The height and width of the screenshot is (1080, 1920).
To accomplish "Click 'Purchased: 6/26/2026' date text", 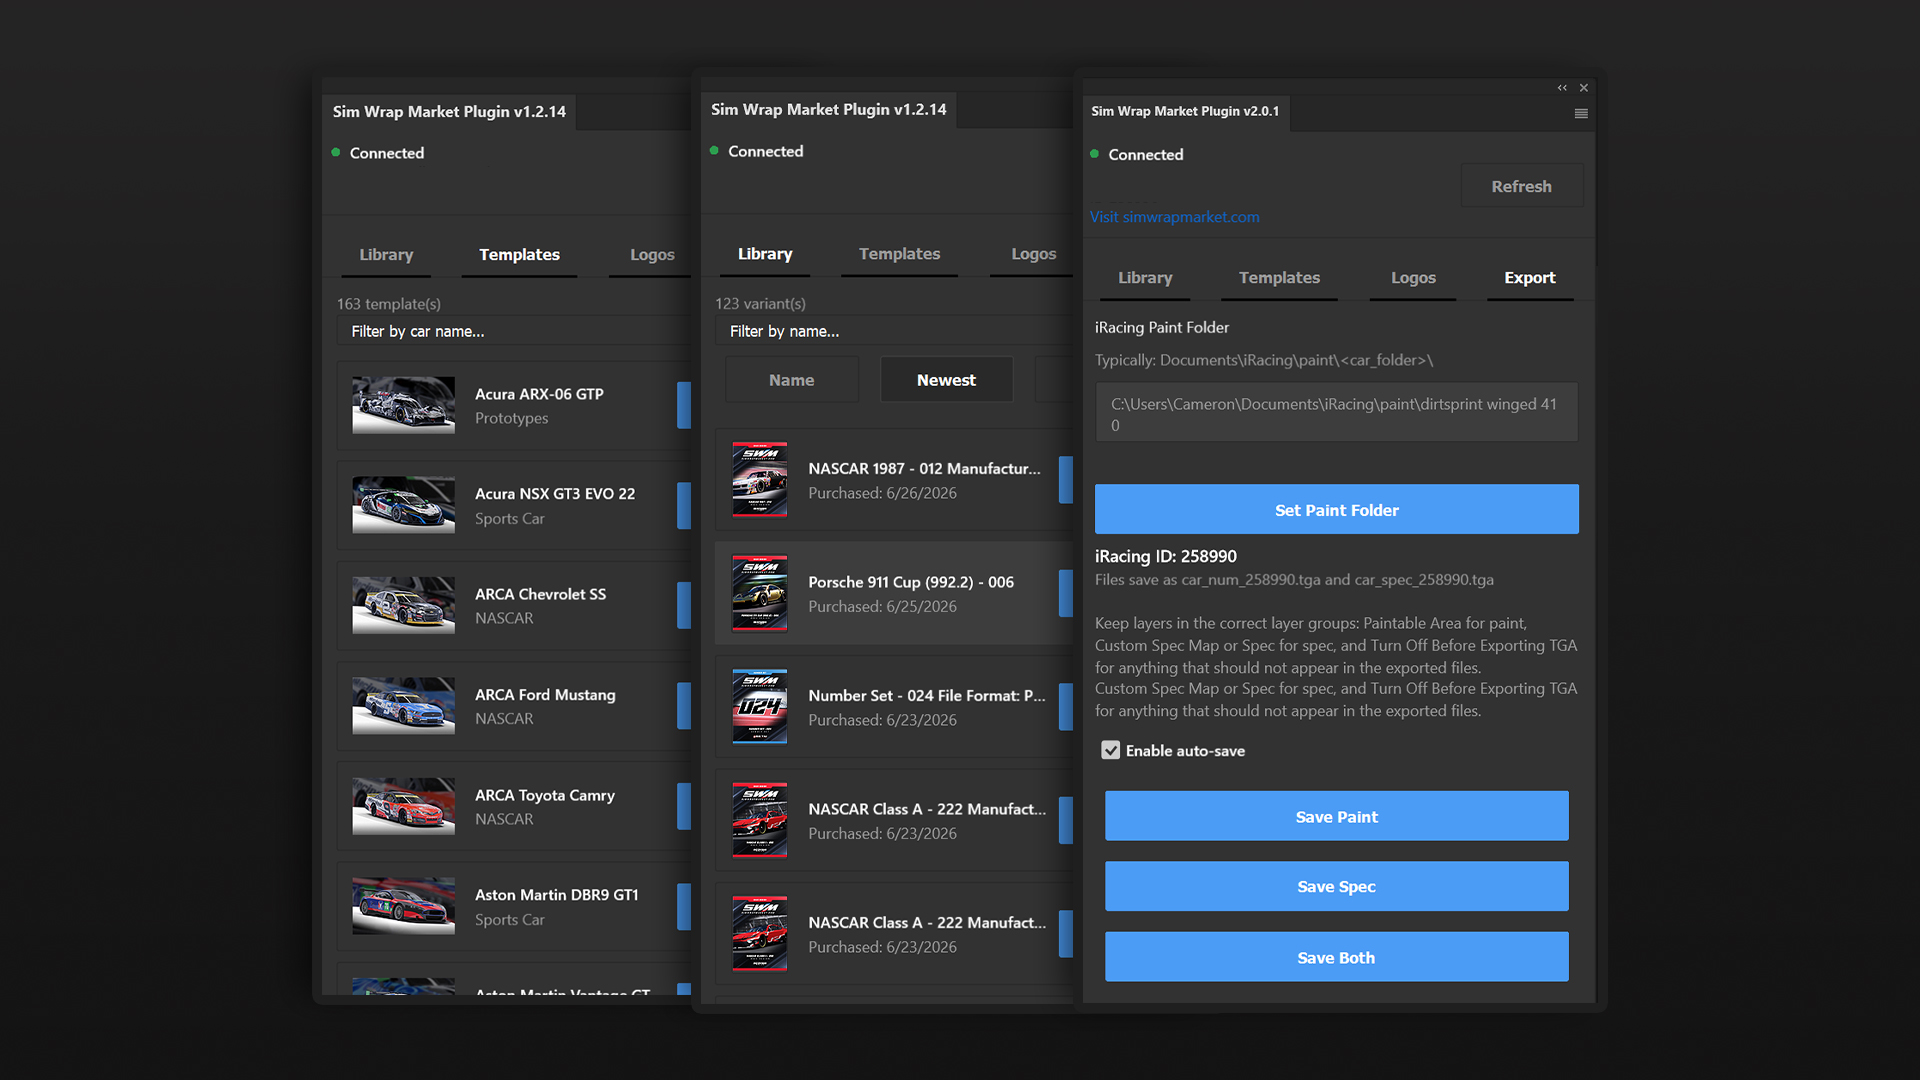I will 882,493.
